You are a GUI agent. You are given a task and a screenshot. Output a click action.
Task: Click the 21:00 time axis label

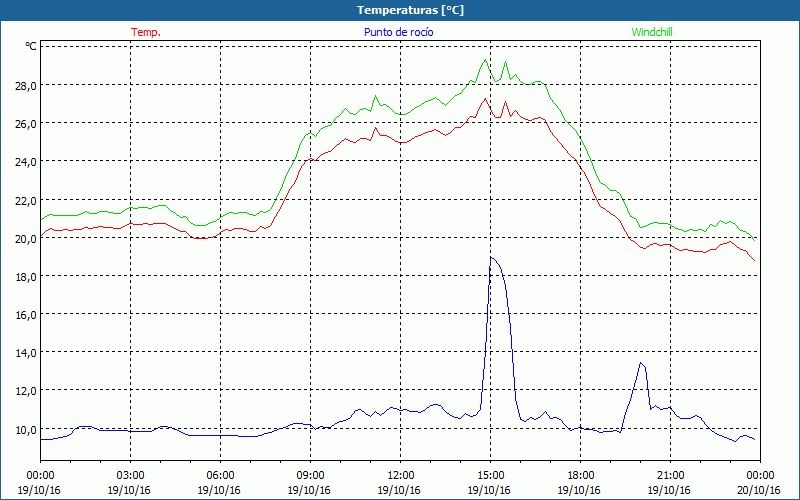point(670,476)
